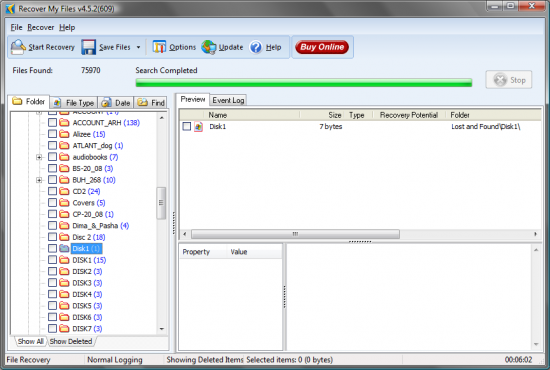Switch to the Show Deleted tab
550x370 pixels.
(x=71, y=341)
